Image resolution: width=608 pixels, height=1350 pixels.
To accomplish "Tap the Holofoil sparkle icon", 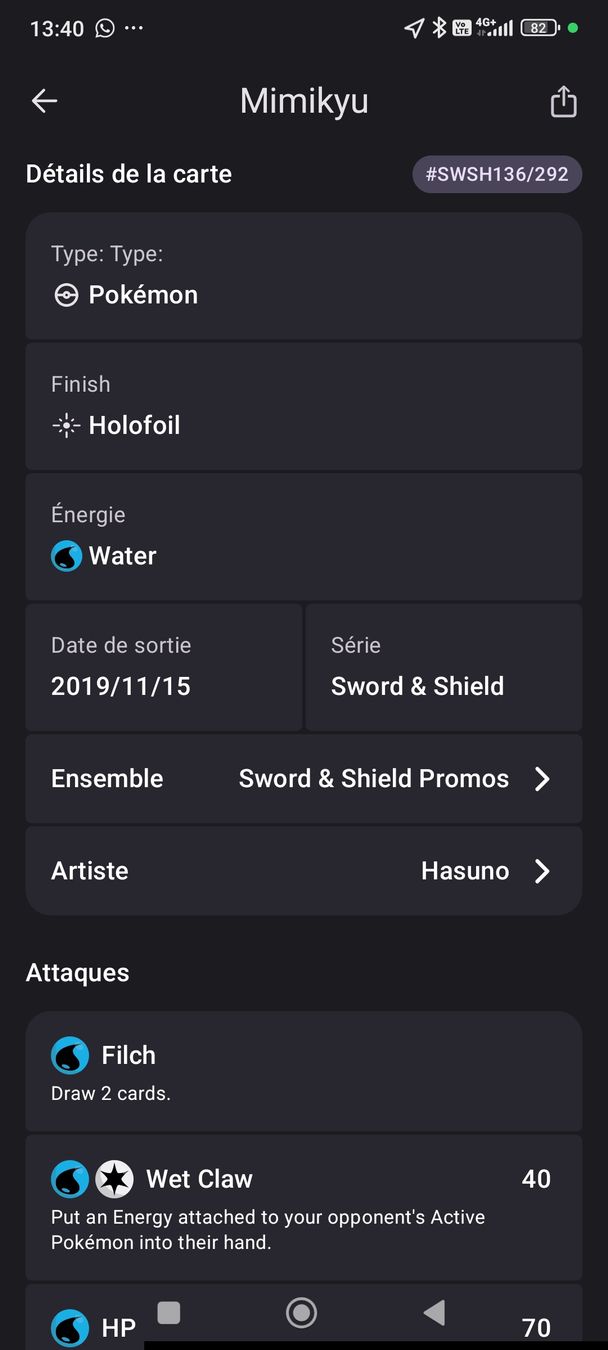I will (x=66, y=425).
